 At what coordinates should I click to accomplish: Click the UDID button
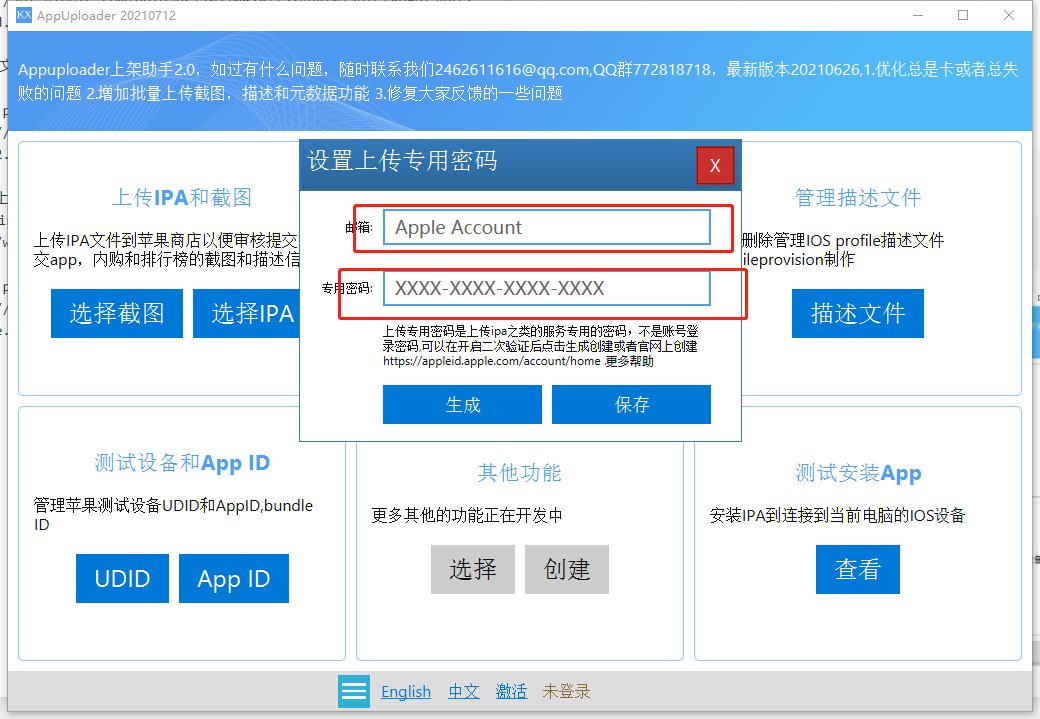pos(122,578)
